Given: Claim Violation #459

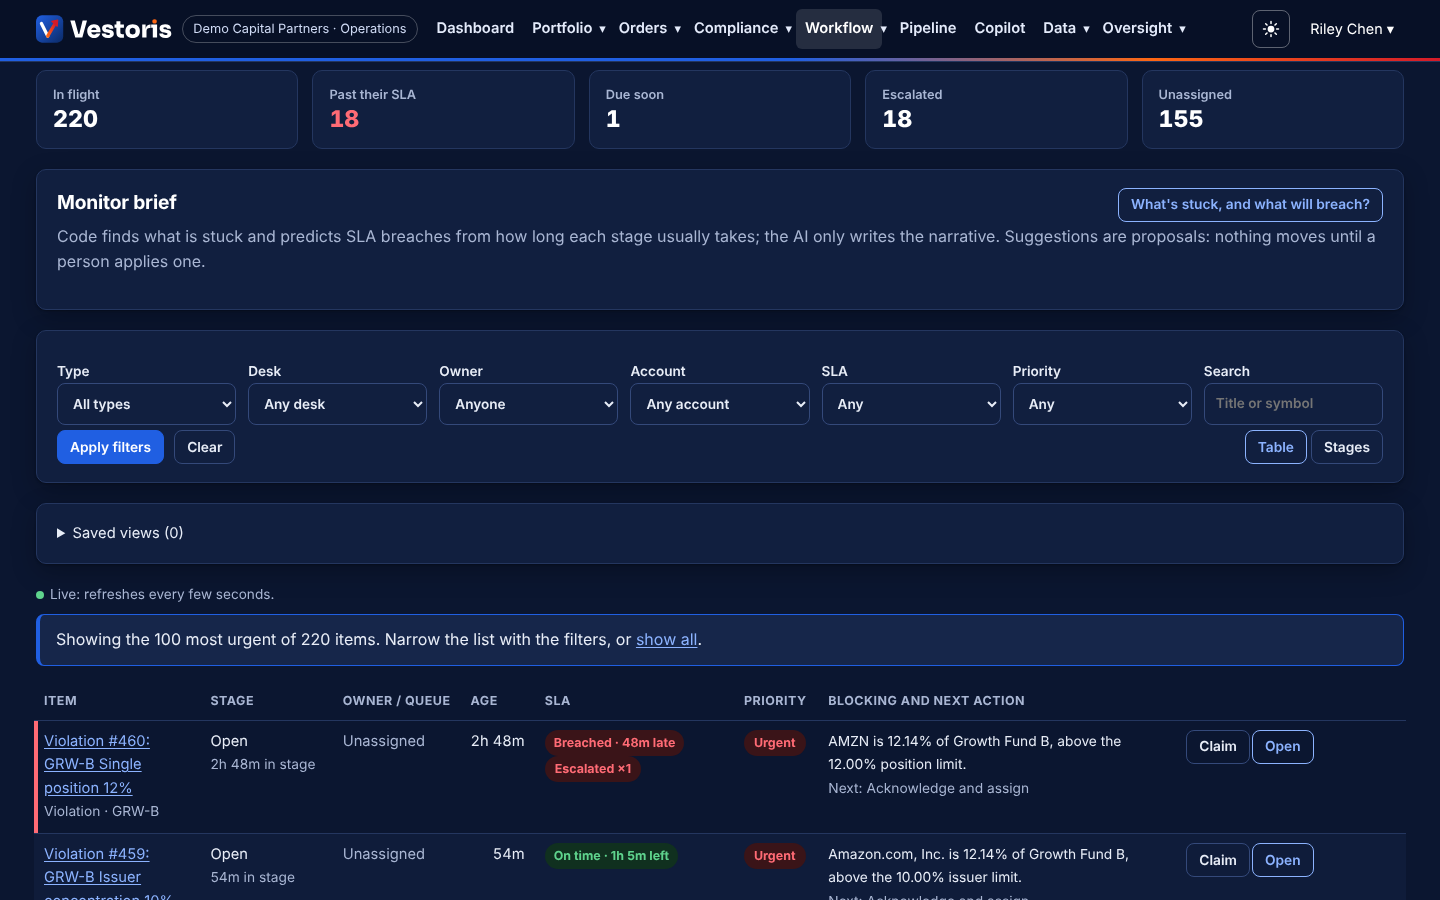Looking at the screenshot, I should coord(1217,860).
